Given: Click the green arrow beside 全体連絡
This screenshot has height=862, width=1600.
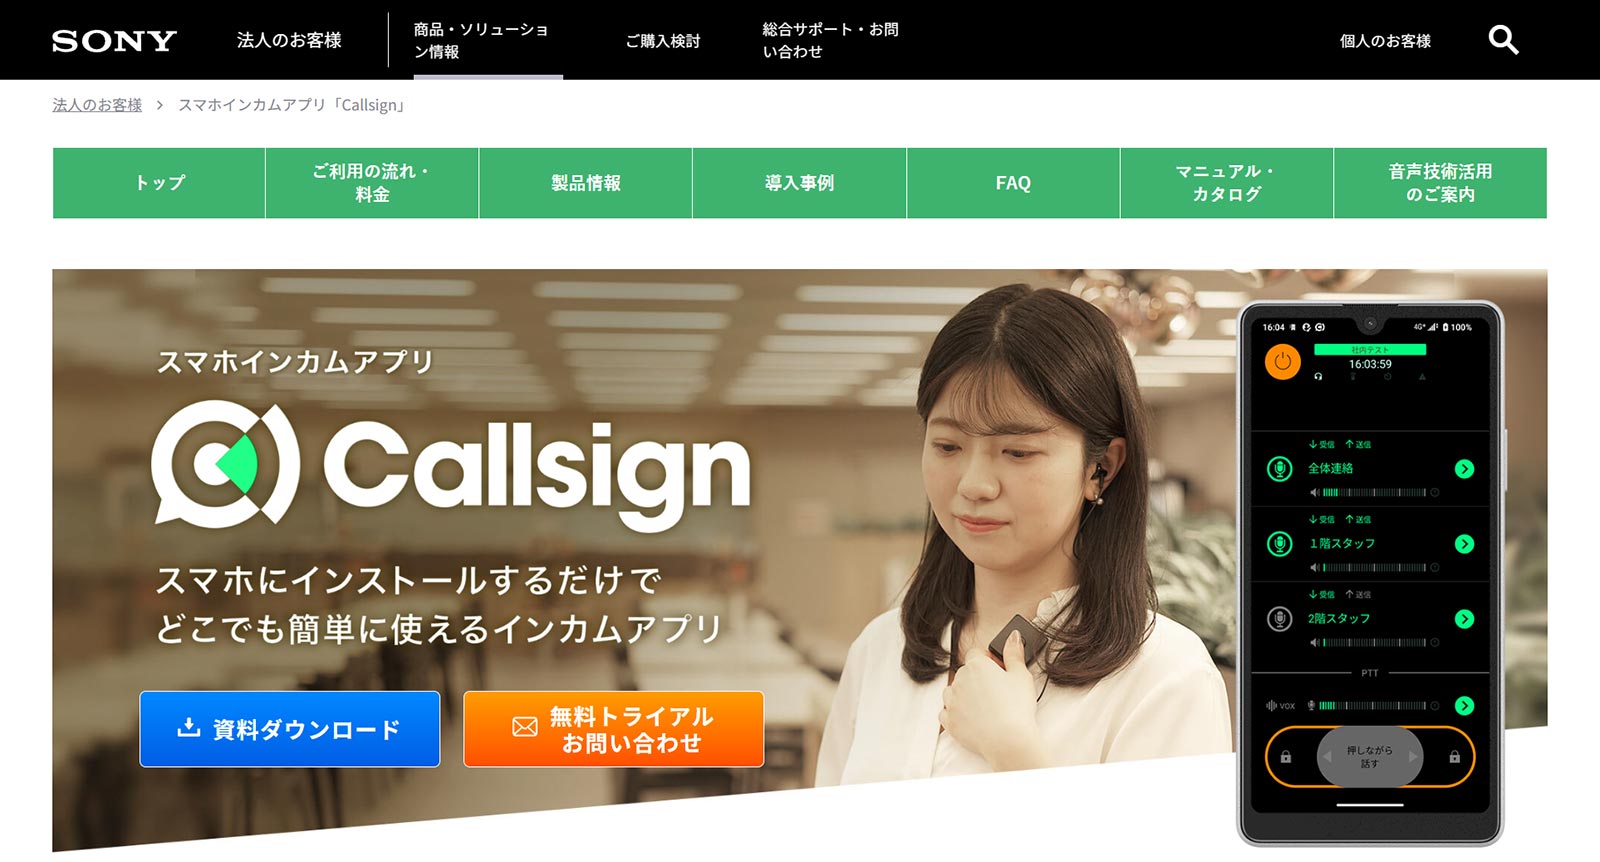Looking at the screenshot, I should 1464,469.
